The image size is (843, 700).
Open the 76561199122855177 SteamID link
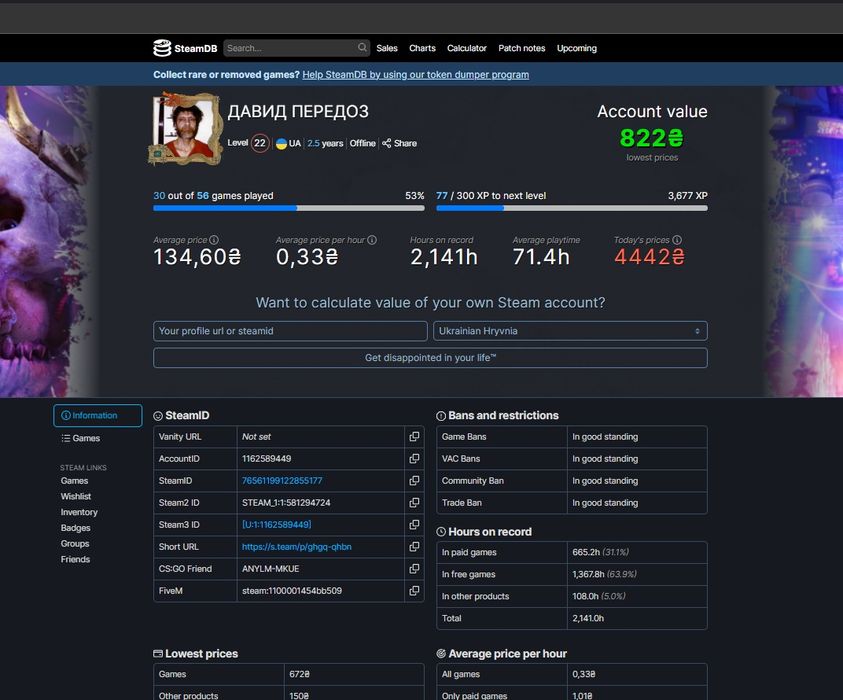click(282, 481)
